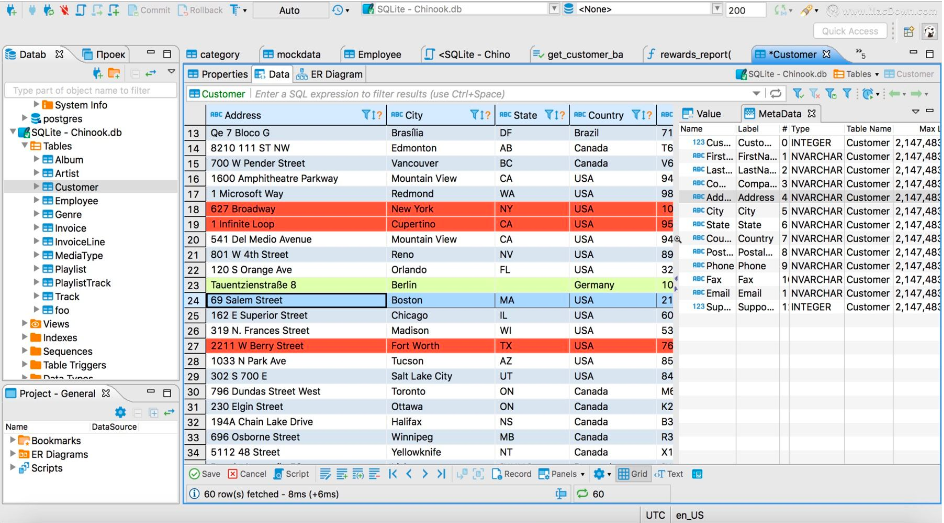Open the Panels dropdown
Screen dimensions: 944x523
[561, 474]
